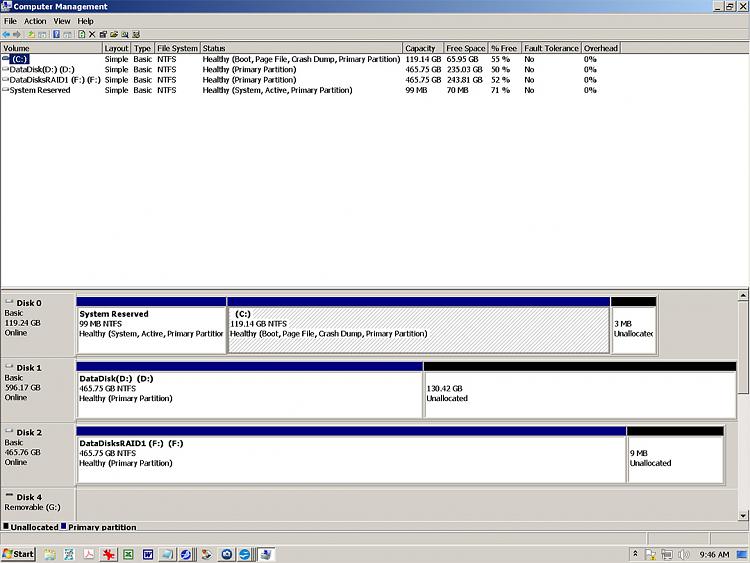Click the Disk 0 label panel
This screenshot has height=563, width=750.
(x=38, y=325)
